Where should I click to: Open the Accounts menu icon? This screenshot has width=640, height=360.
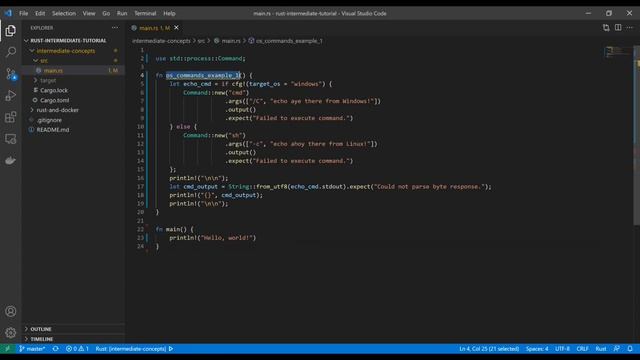click(11, 311)
